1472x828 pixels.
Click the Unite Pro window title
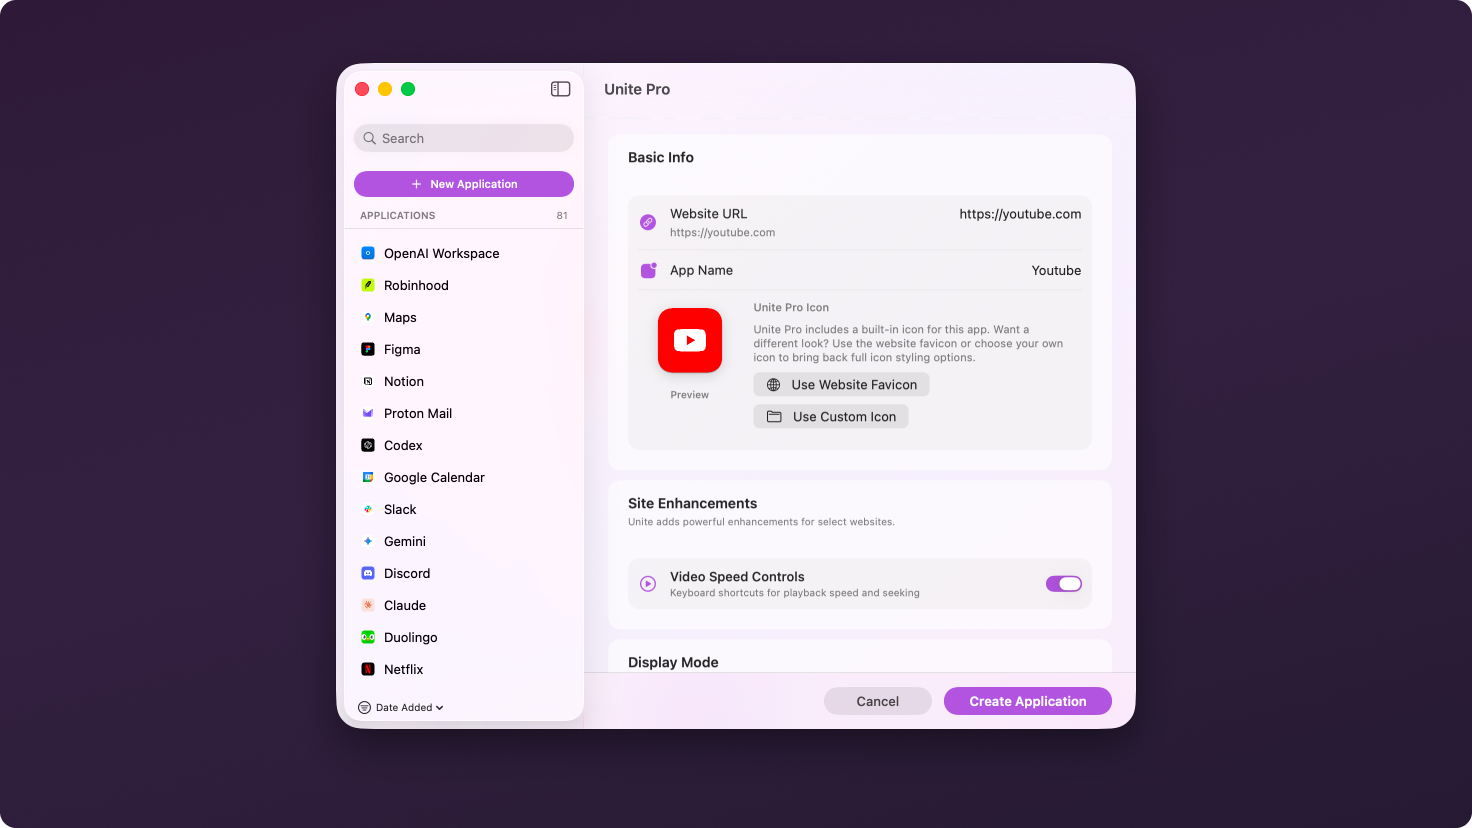coord(637,89)
